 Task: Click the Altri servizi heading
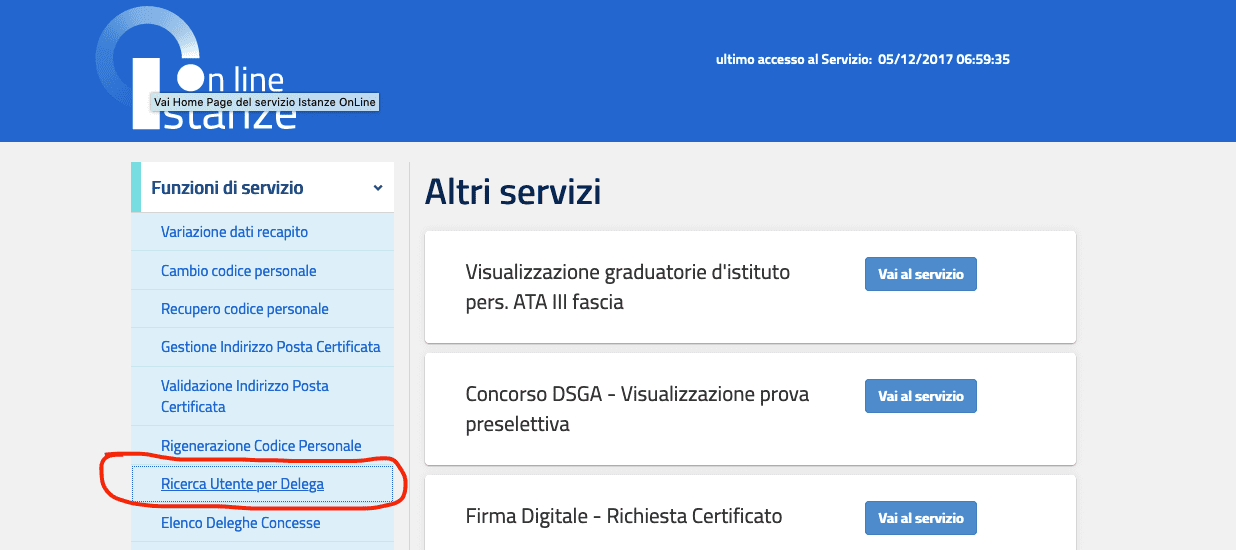click(x=513, y=191)
